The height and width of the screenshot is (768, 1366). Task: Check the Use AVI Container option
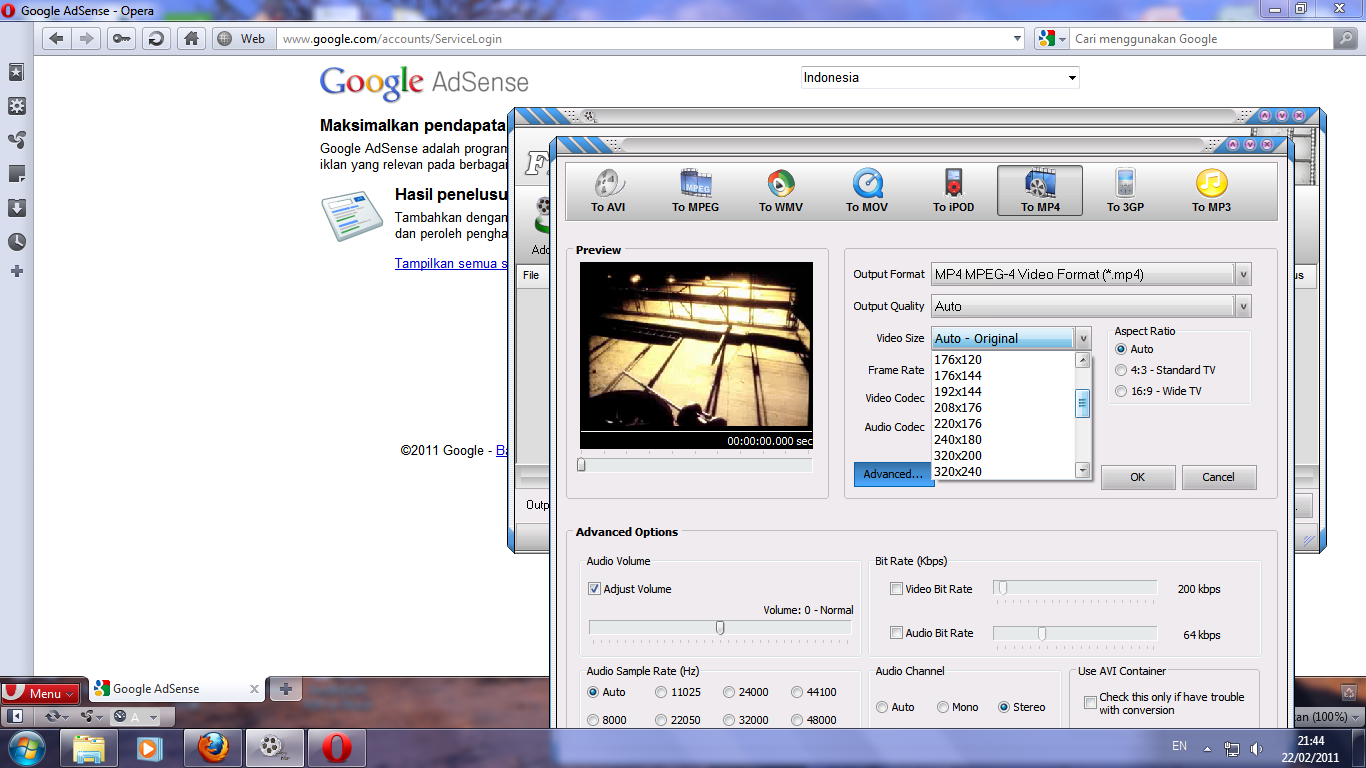1091,703
